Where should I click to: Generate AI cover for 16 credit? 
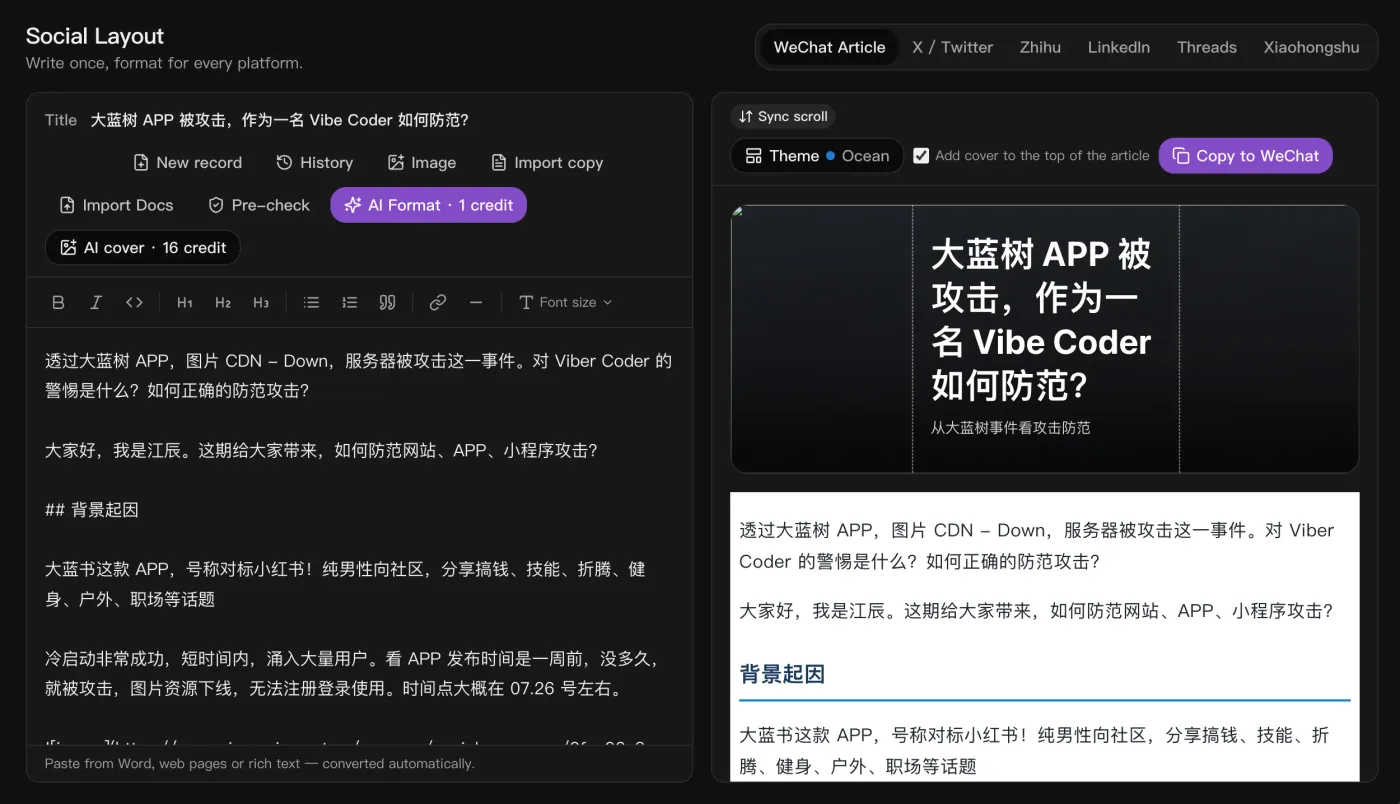point(143,247)
